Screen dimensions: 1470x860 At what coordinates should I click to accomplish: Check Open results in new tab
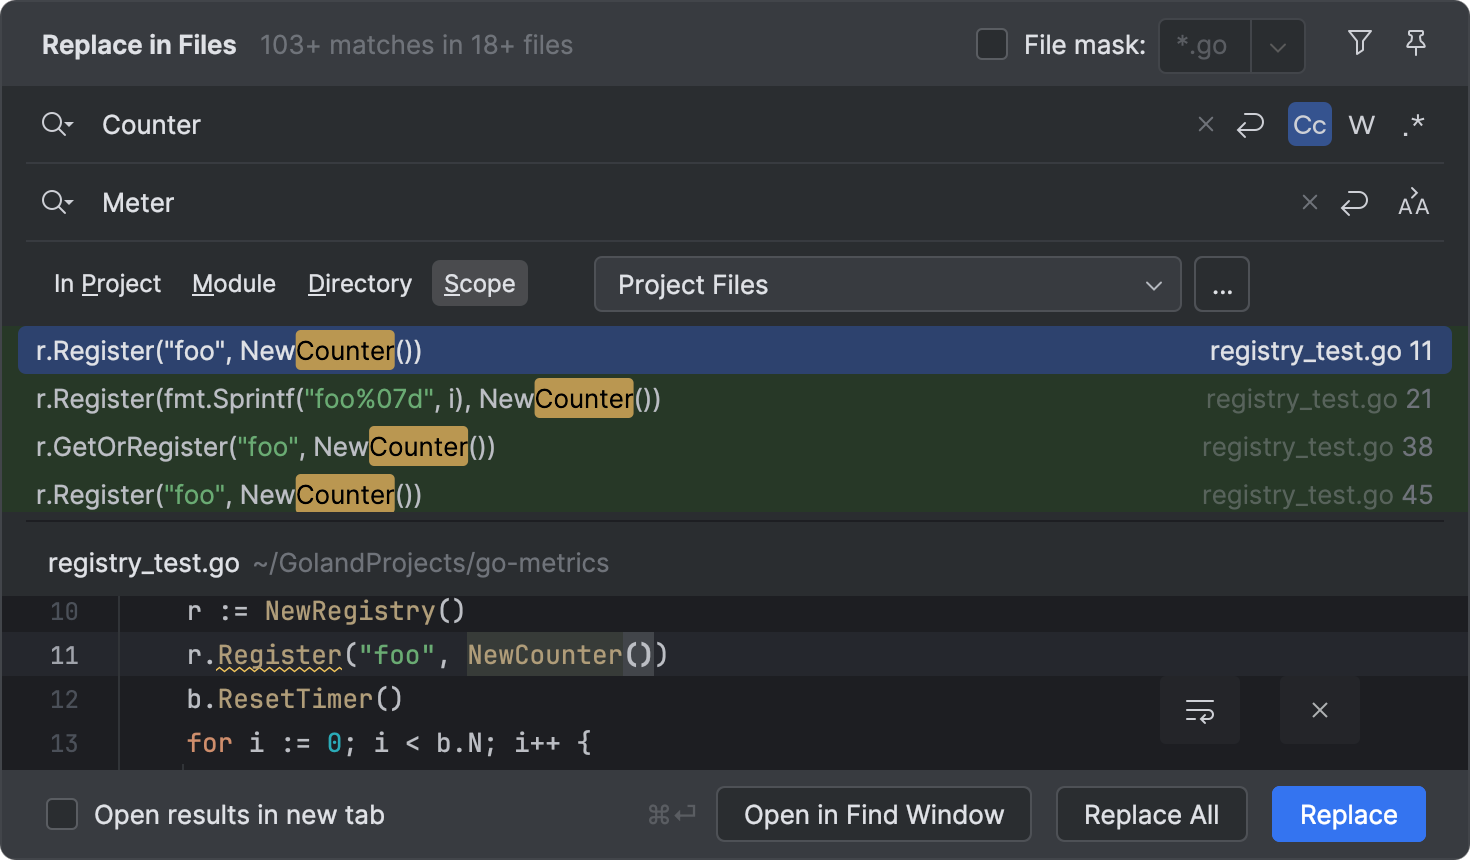[x=62, y=814]
